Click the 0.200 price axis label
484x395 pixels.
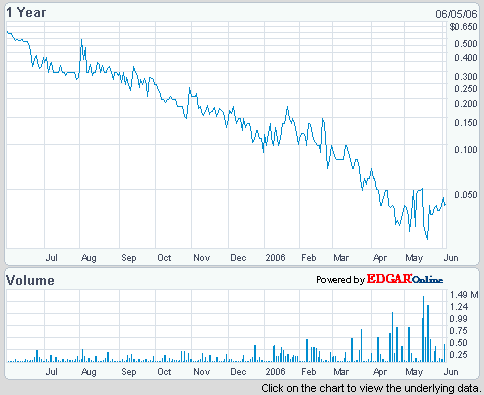tap(466, 104)
